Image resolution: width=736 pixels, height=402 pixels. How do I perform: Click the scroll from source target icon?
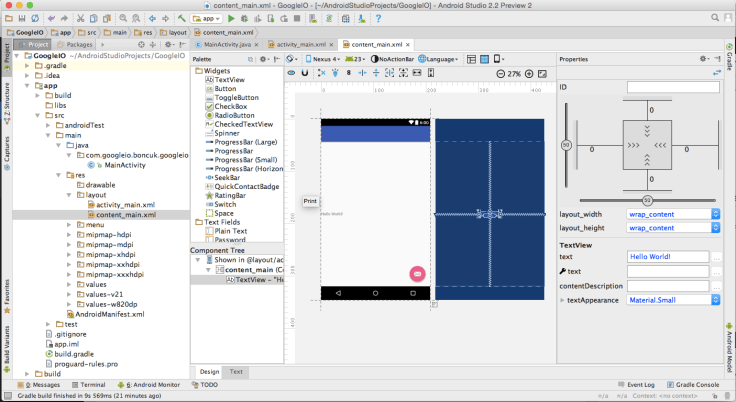141,45
